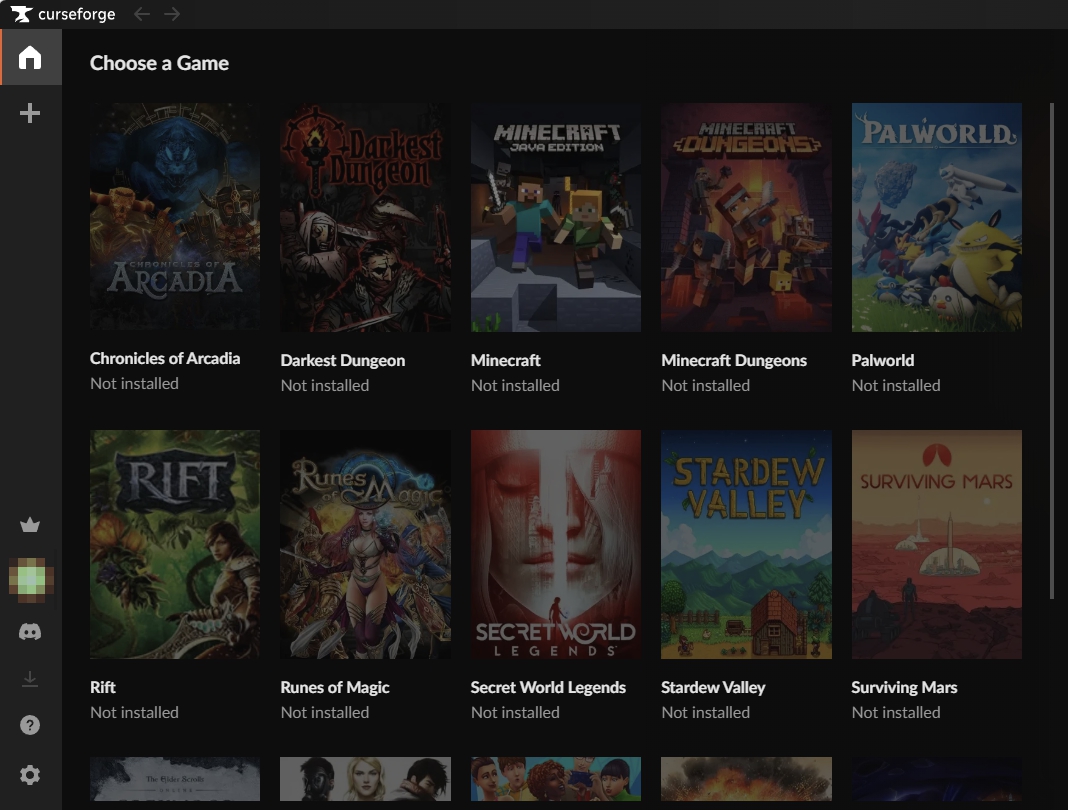
Task: Select the Runes of Magic cover
Action: point(365,544)
